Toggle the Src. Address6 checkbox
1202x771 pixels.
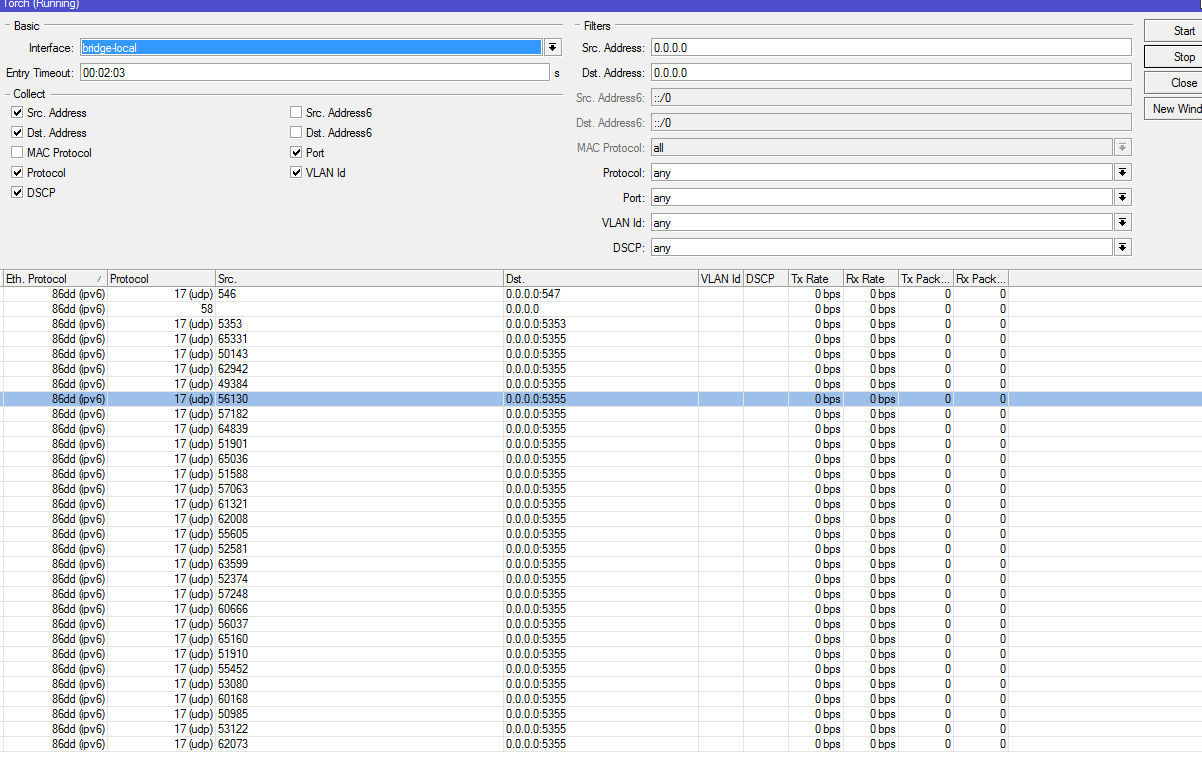point(296,113)
